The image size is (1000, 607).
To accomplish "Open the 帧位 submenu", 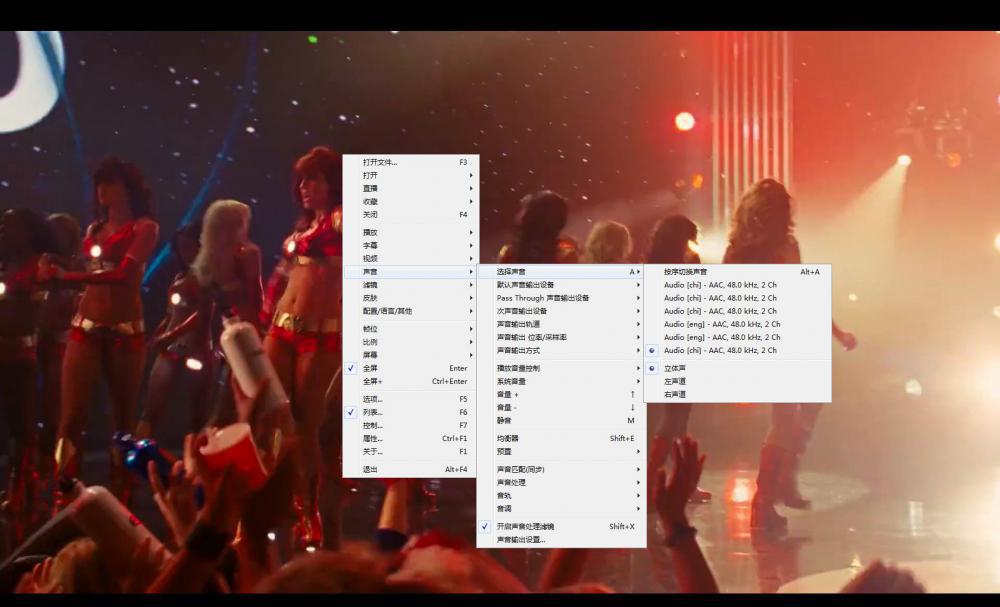I will 411,329.
